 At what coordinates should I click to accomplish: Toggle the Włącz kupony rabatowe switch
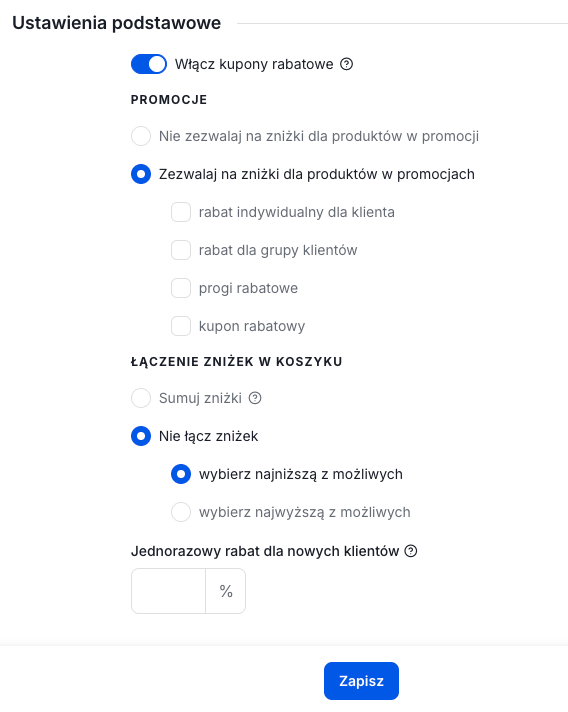point(149,64)
